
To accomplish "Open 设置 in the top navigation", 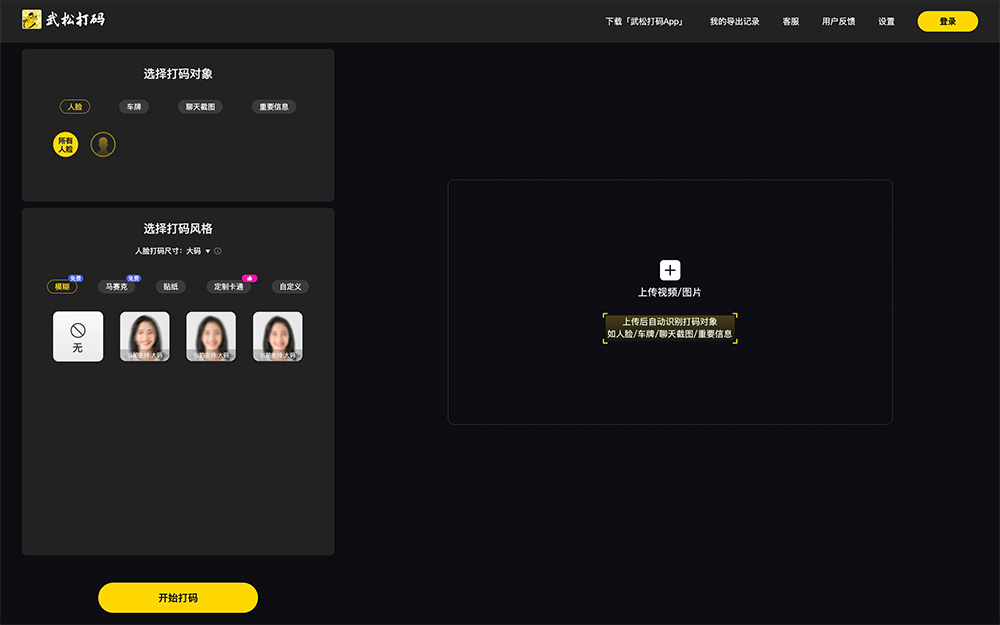I will [886, 22].
